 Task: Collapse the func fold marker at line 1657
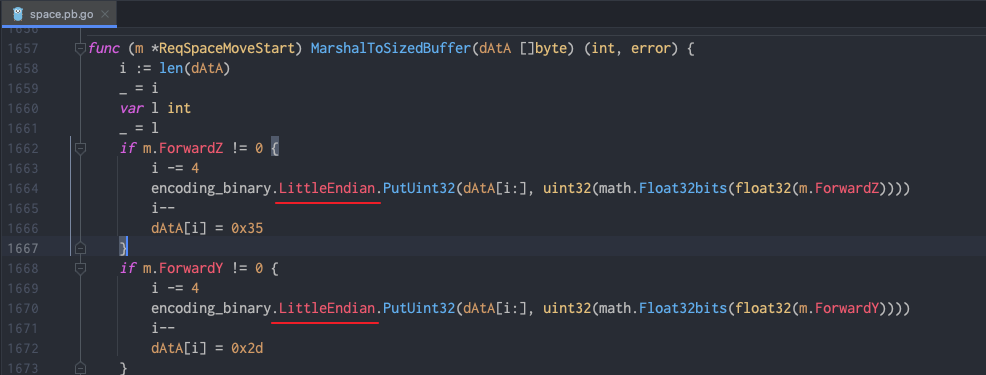click(80, 48)
